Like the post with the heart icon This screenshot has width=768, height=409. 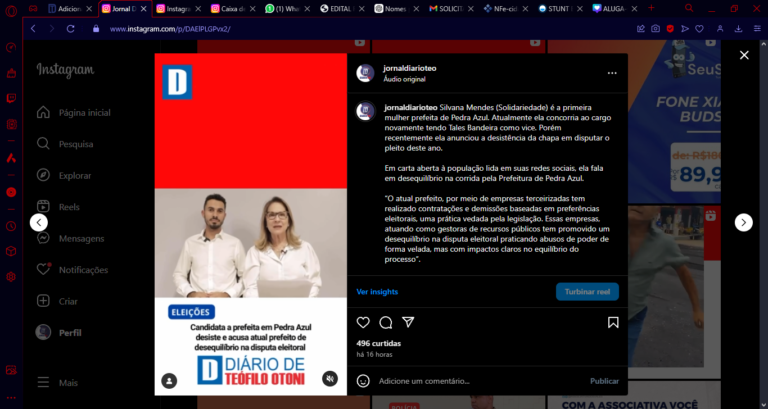click(x=363, y=322)
